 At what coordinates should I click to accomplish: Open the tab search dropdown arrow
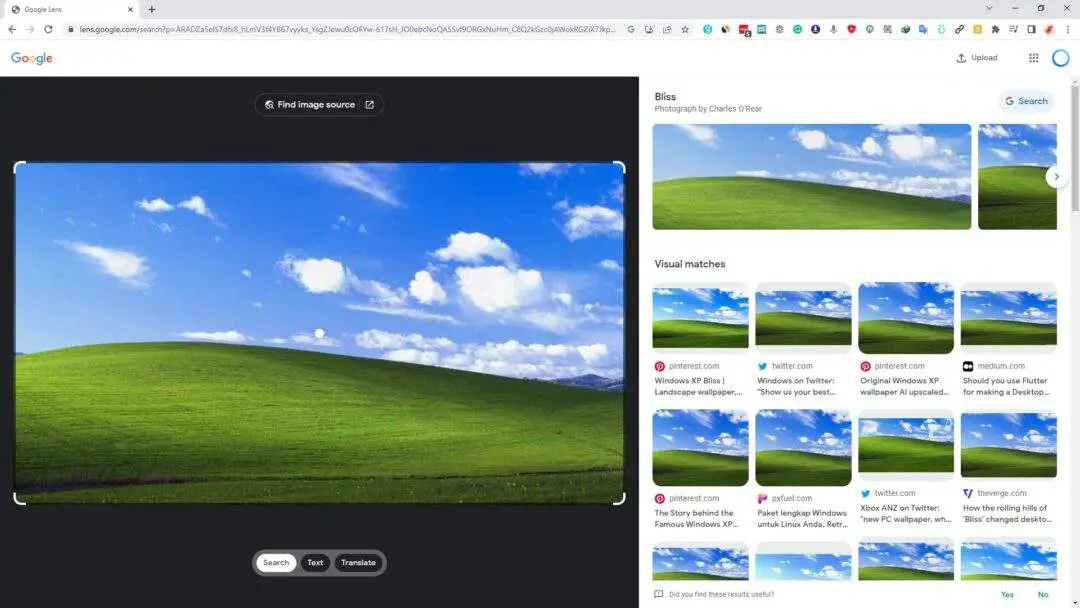point(989,8)
